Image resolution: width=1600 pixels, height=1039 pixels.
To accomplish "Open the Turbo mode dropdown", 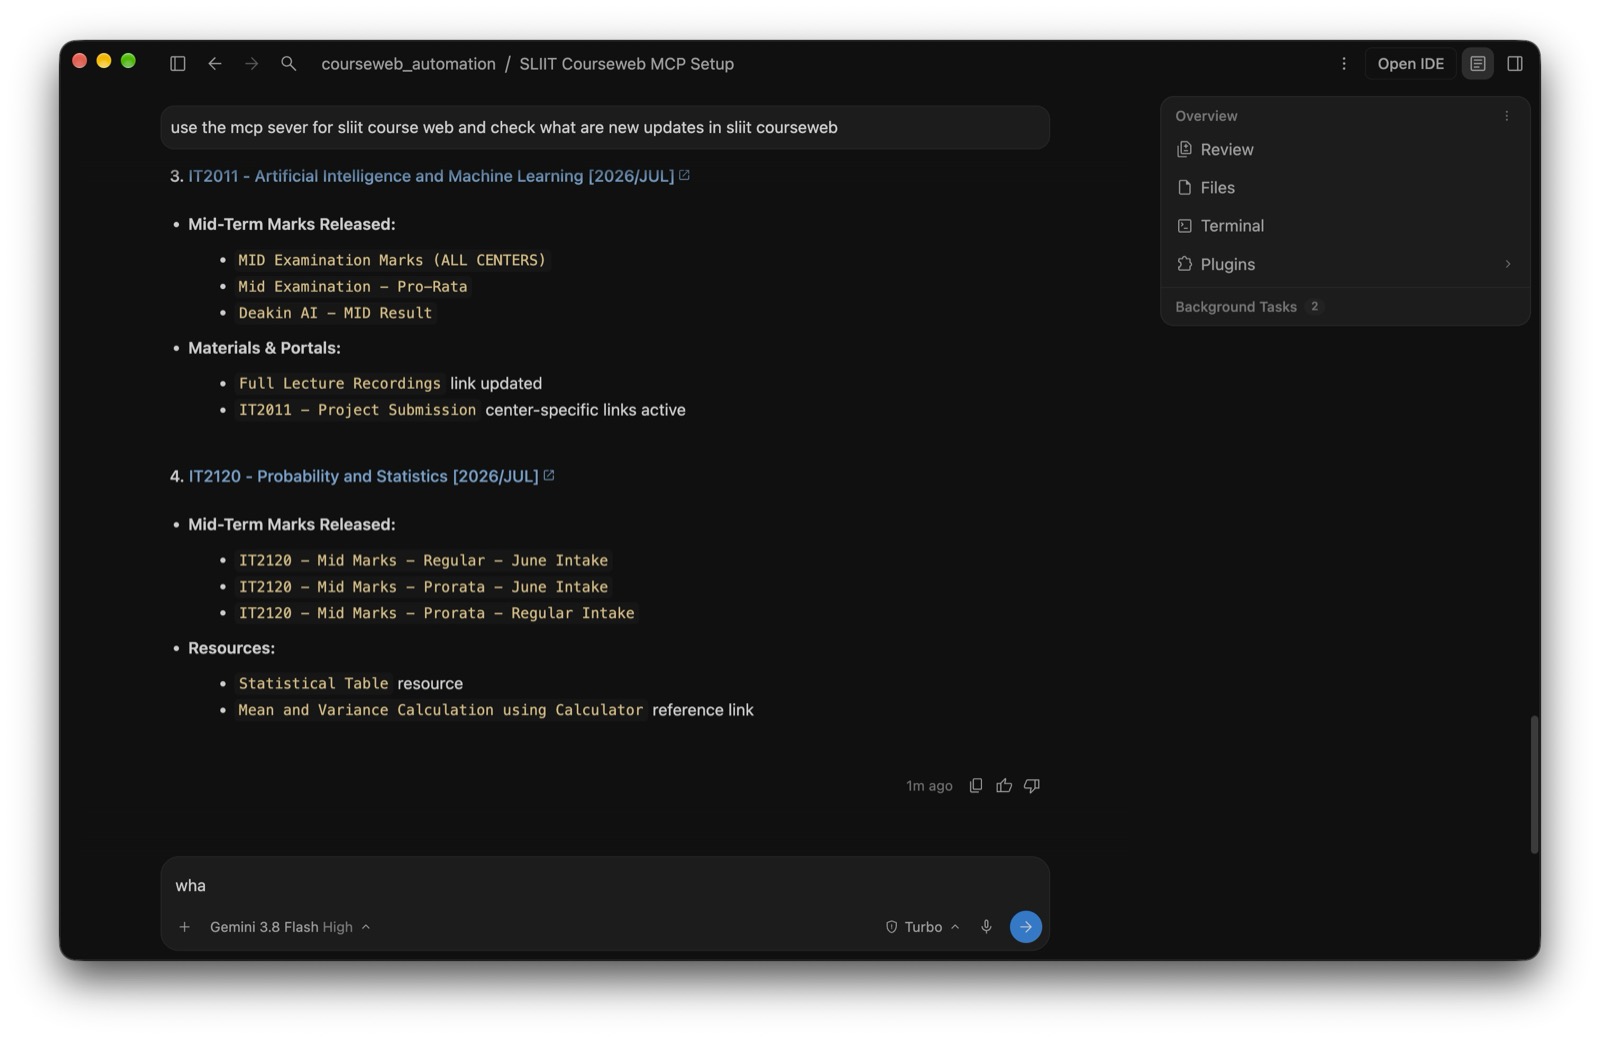I will pyautogui.click(x=923, y=927).
